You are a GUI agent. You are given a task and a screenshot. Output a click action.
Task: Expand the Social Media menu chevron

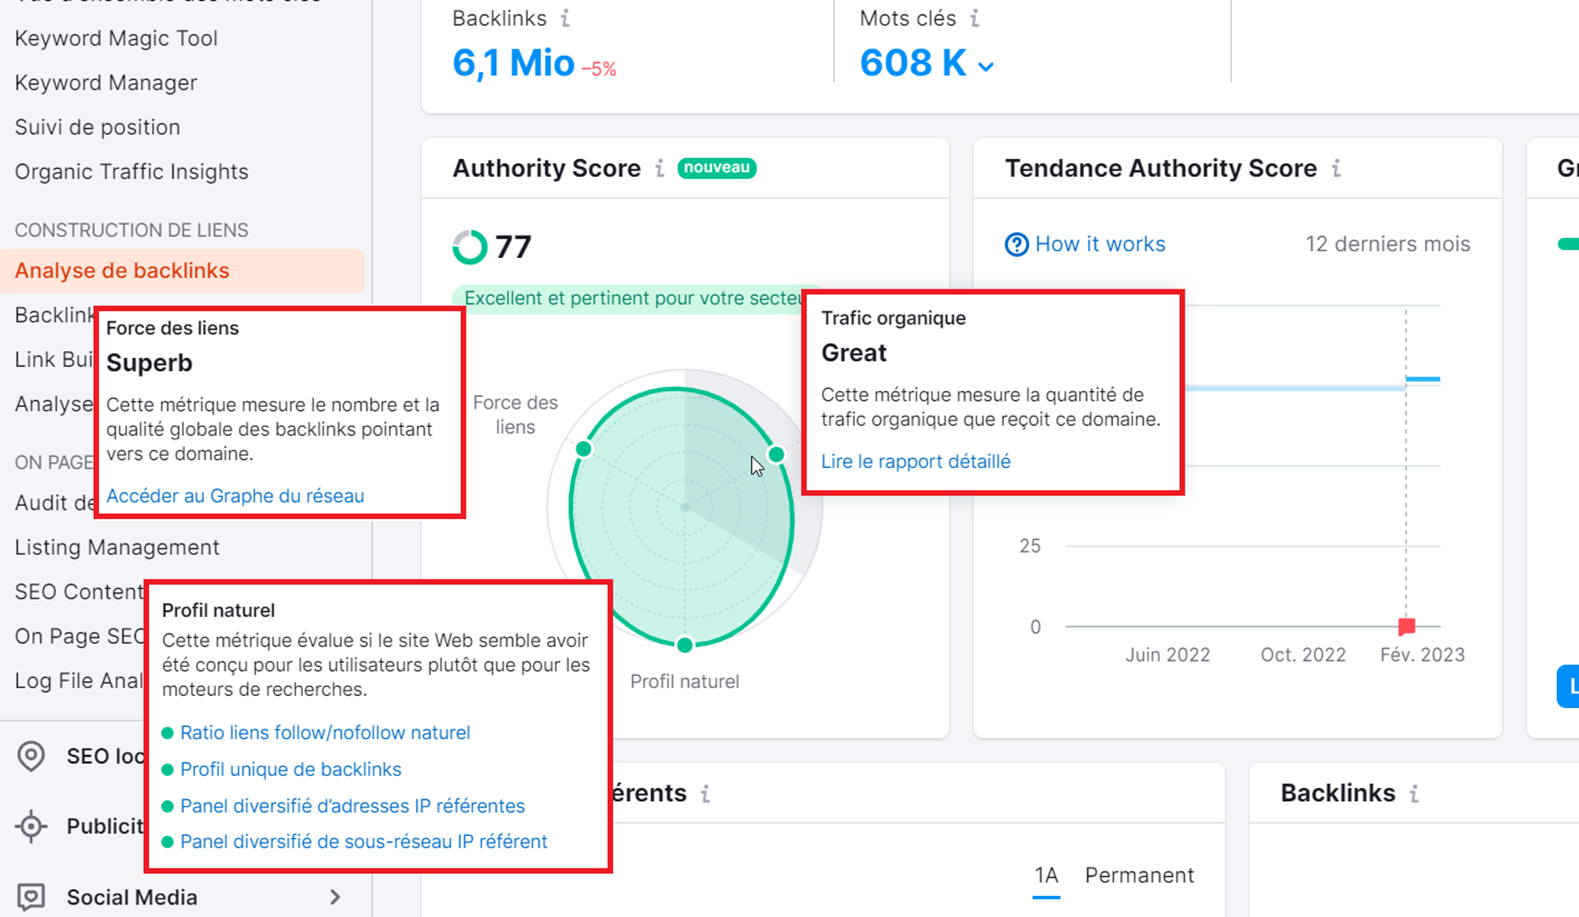pyautogui.click(x=335, y=897)
